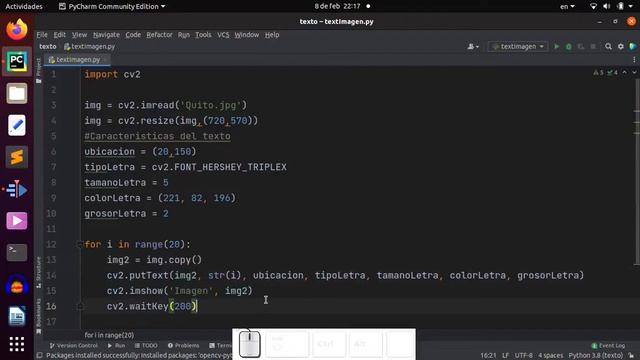Show Applications grid in the dock
640x360 pixels.
point(17,344)
